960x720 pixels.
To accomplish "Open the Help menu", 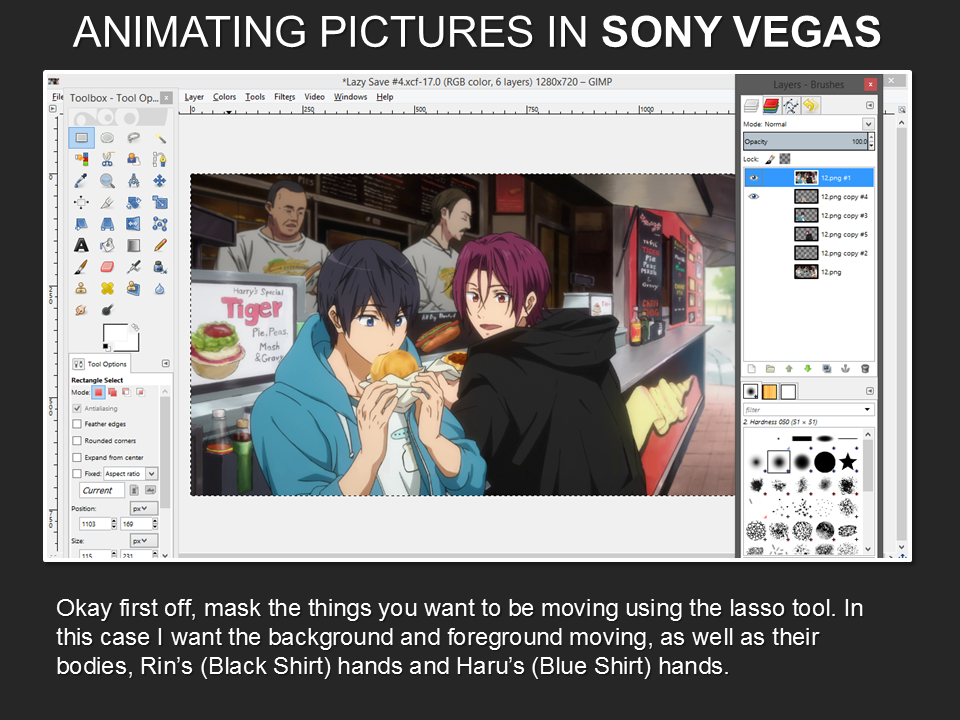I will [x=384, y=97].
